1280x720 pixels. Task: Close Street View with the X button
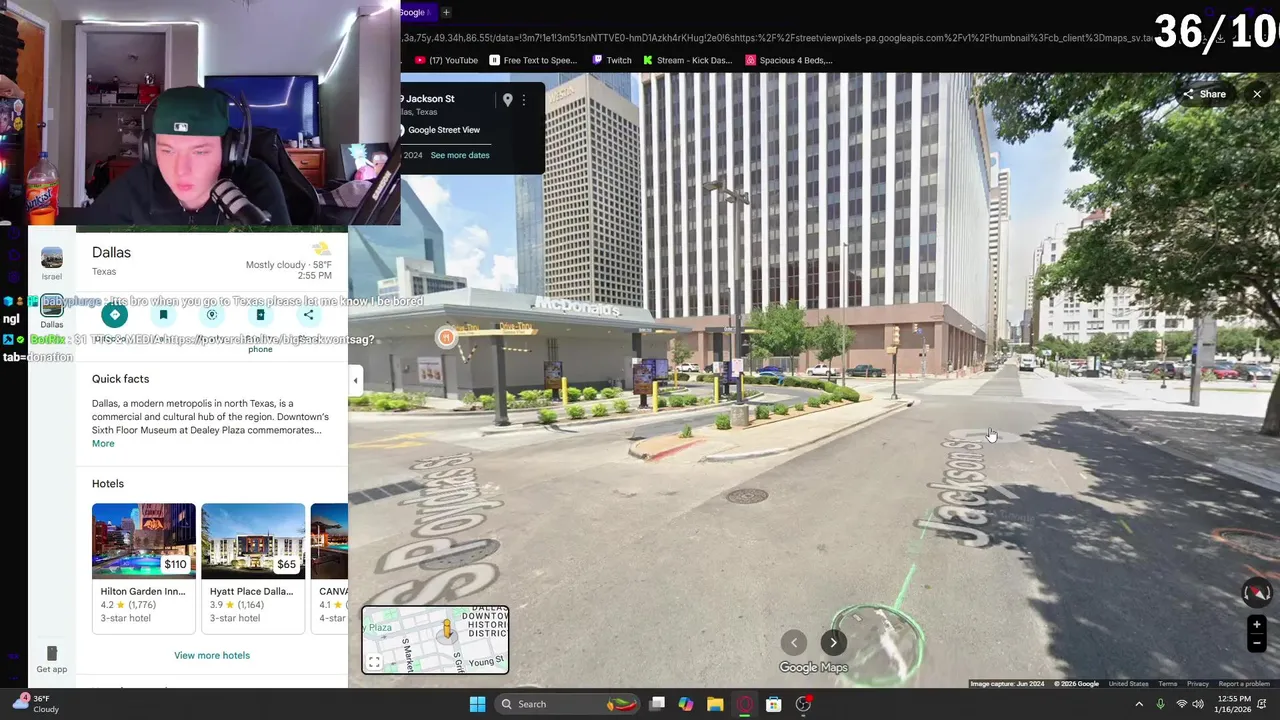(1257, 94)
